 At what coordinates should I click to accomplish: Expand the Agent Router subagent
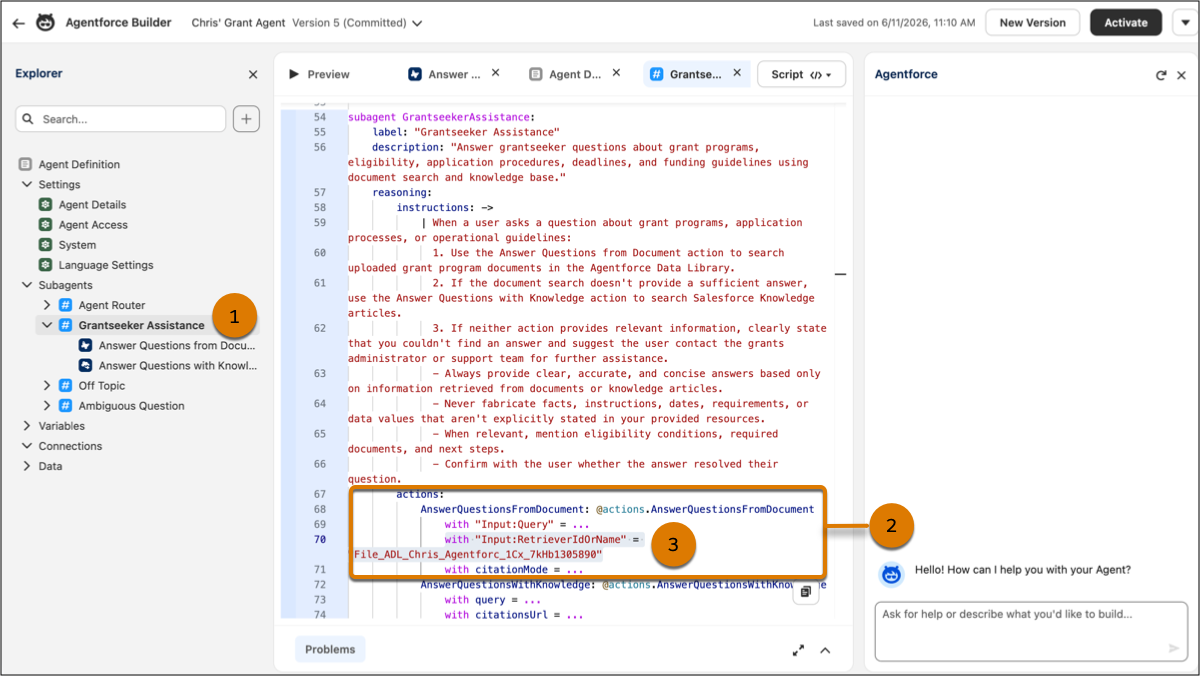point(47,305)
